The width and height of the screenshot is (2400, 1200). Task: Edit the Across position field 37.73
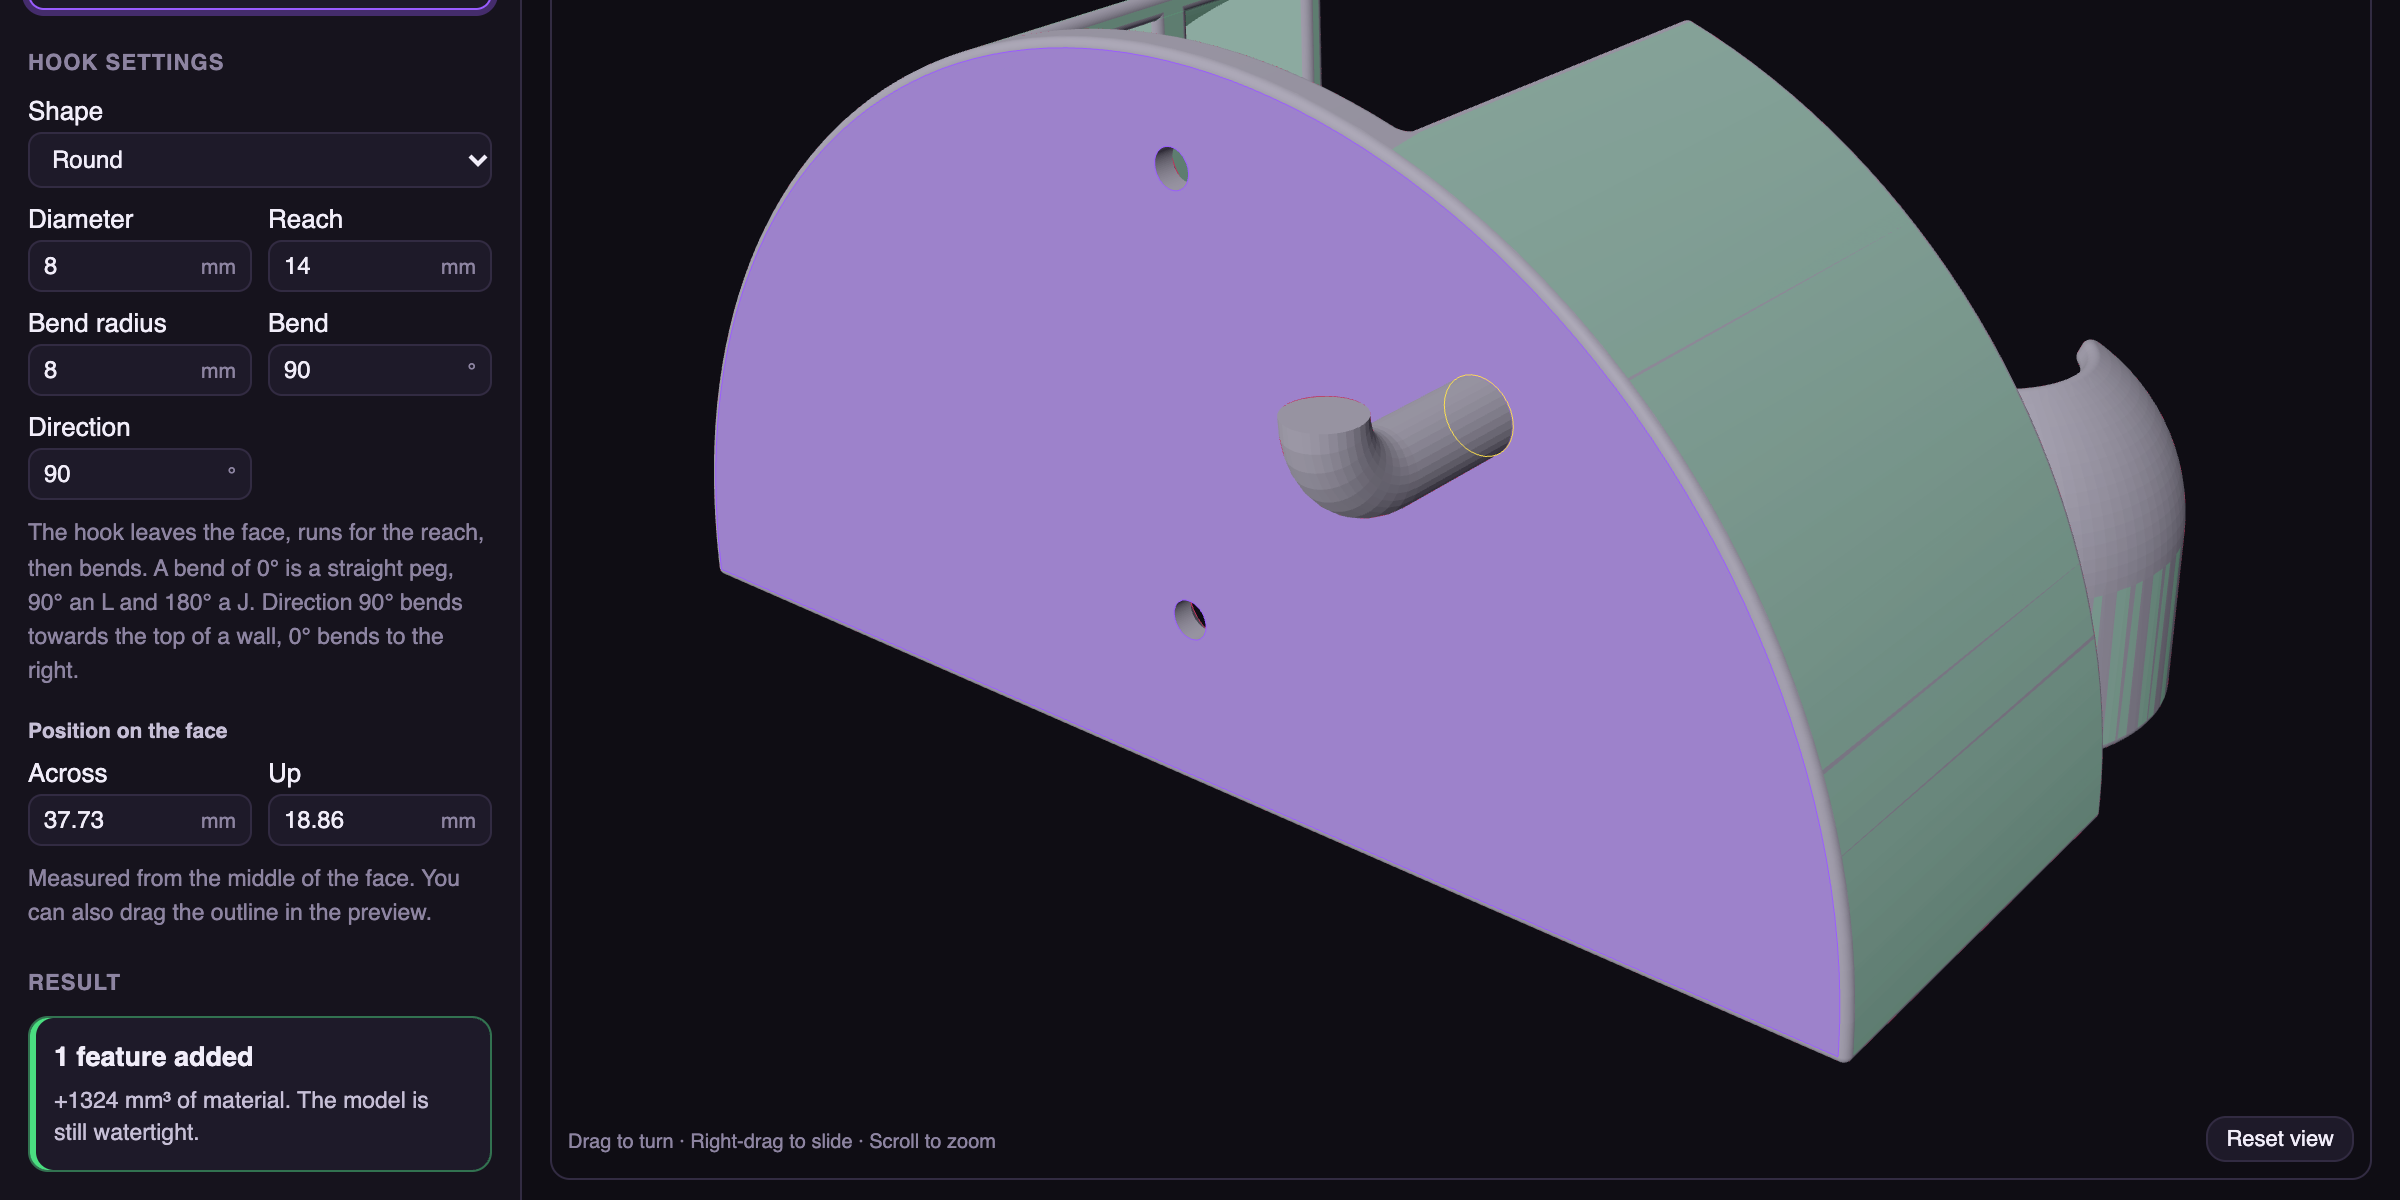coord(140,820)
